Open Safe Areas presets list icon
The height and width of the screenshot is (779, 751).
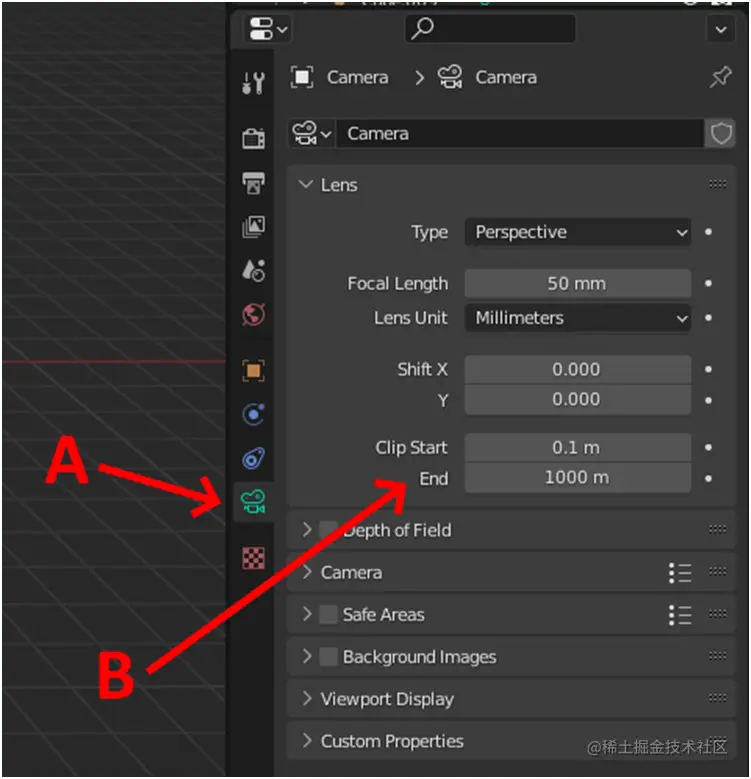pos(680,615)
